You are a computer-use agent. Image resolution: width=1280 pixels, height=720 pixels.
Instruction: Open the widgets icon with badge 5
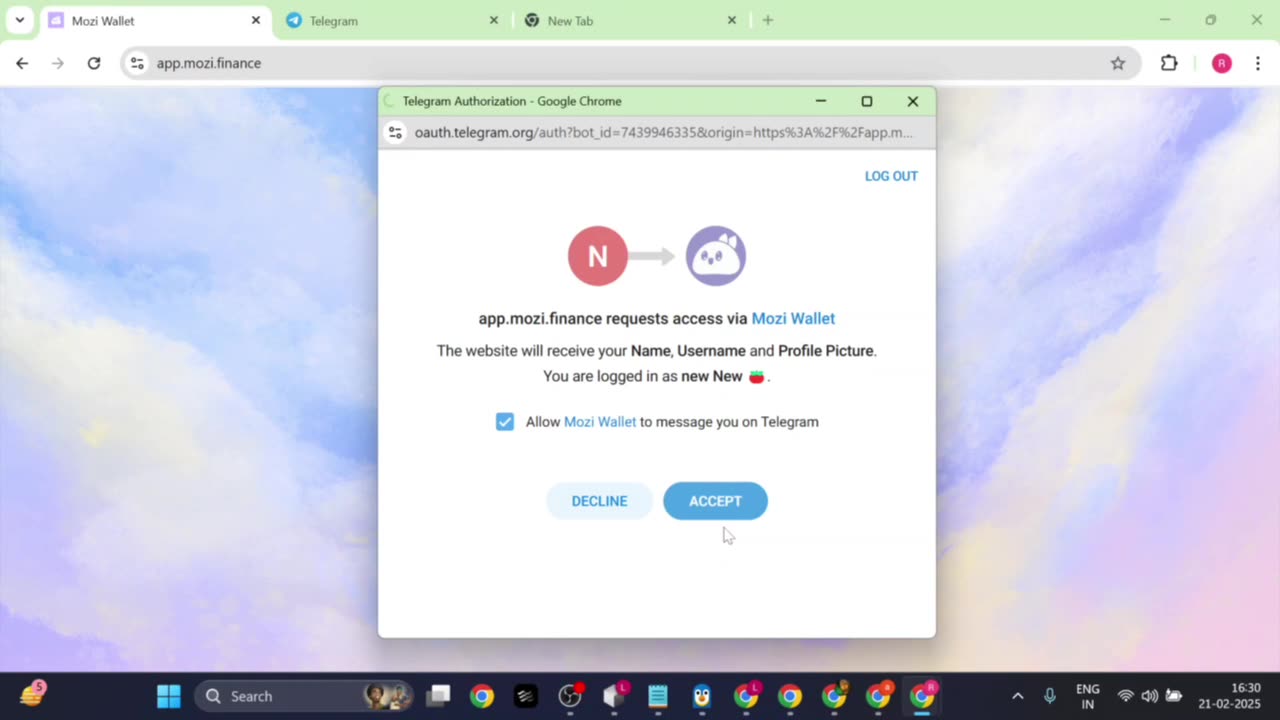click(32, 694)
